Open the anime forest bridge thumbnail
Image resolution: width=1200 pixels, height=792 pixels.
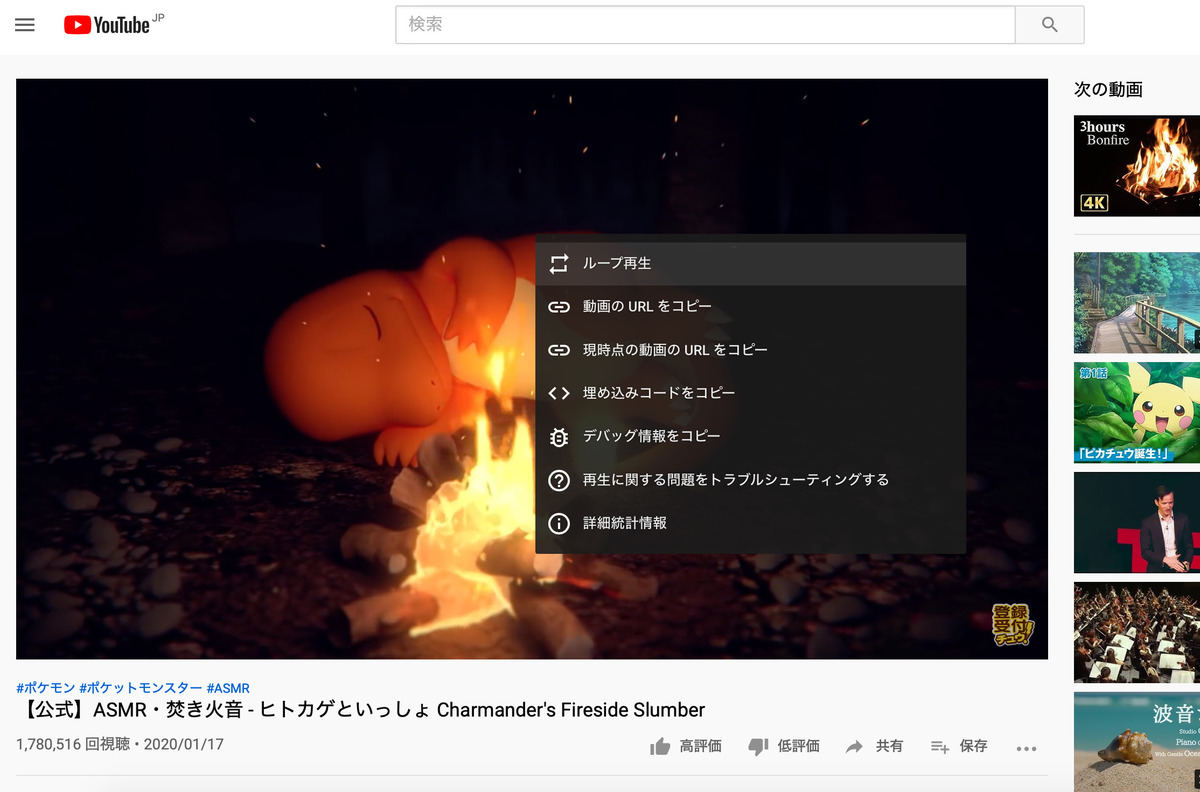pyautogui.click(x=1137, y=302)
